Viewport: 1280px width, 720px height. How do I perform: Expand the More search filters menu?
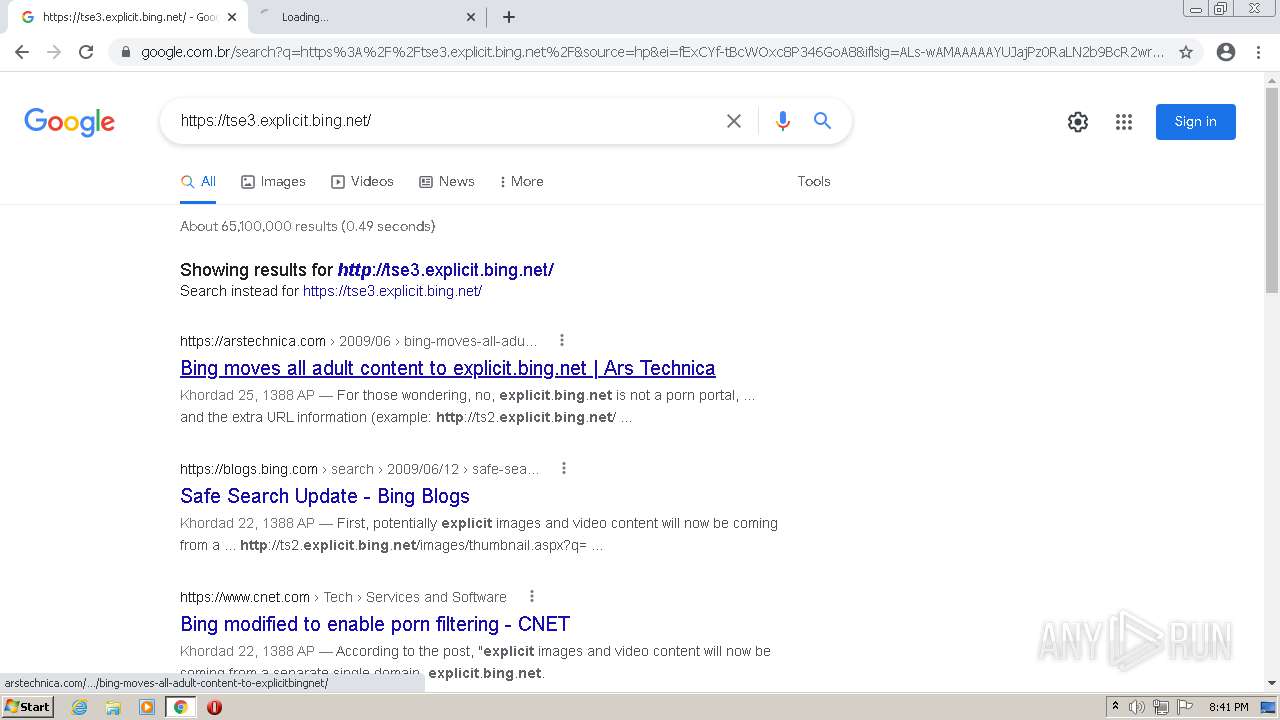[521, 182]
